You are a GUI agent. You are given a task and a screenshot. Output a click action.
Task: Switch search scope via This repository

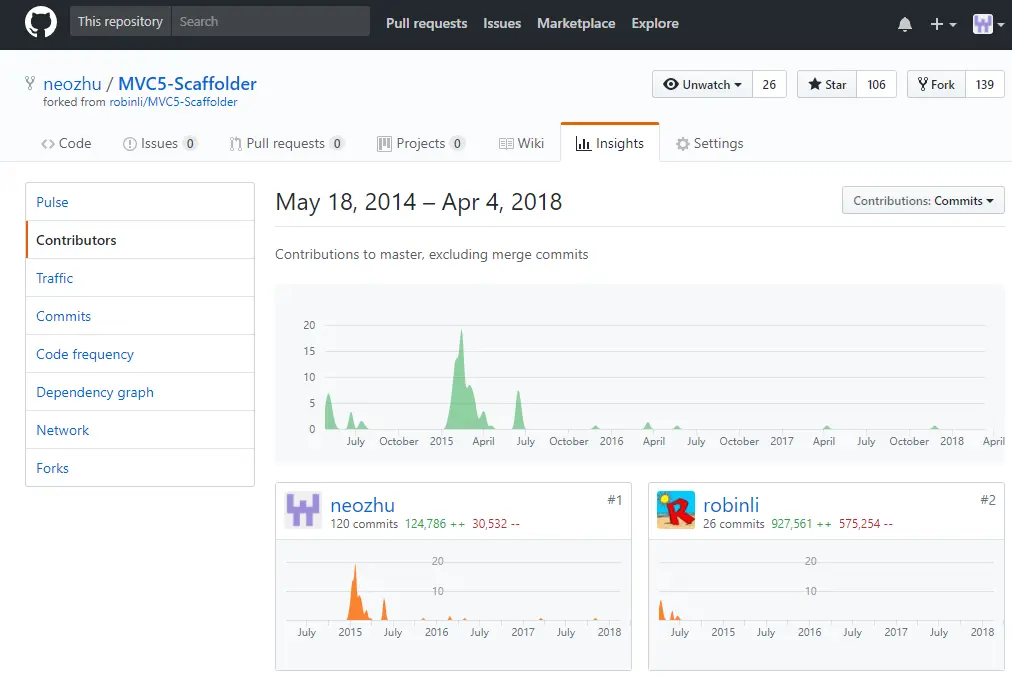(x=120, y=21)
